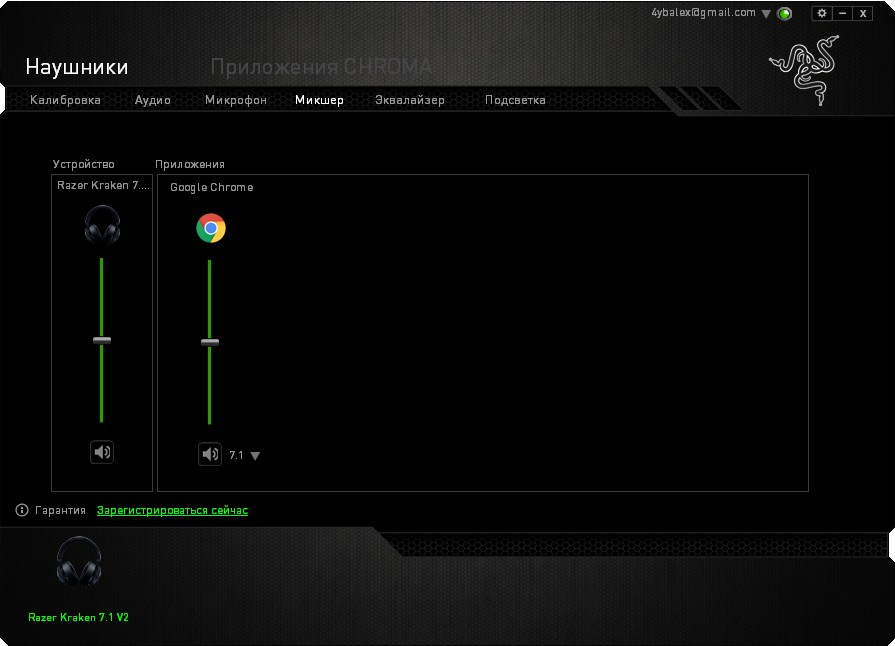The width and height of the screenshot is (895, 646).
Task: Click the Зарегистрироваться сейчас link
Action: [x=172, y=510]
